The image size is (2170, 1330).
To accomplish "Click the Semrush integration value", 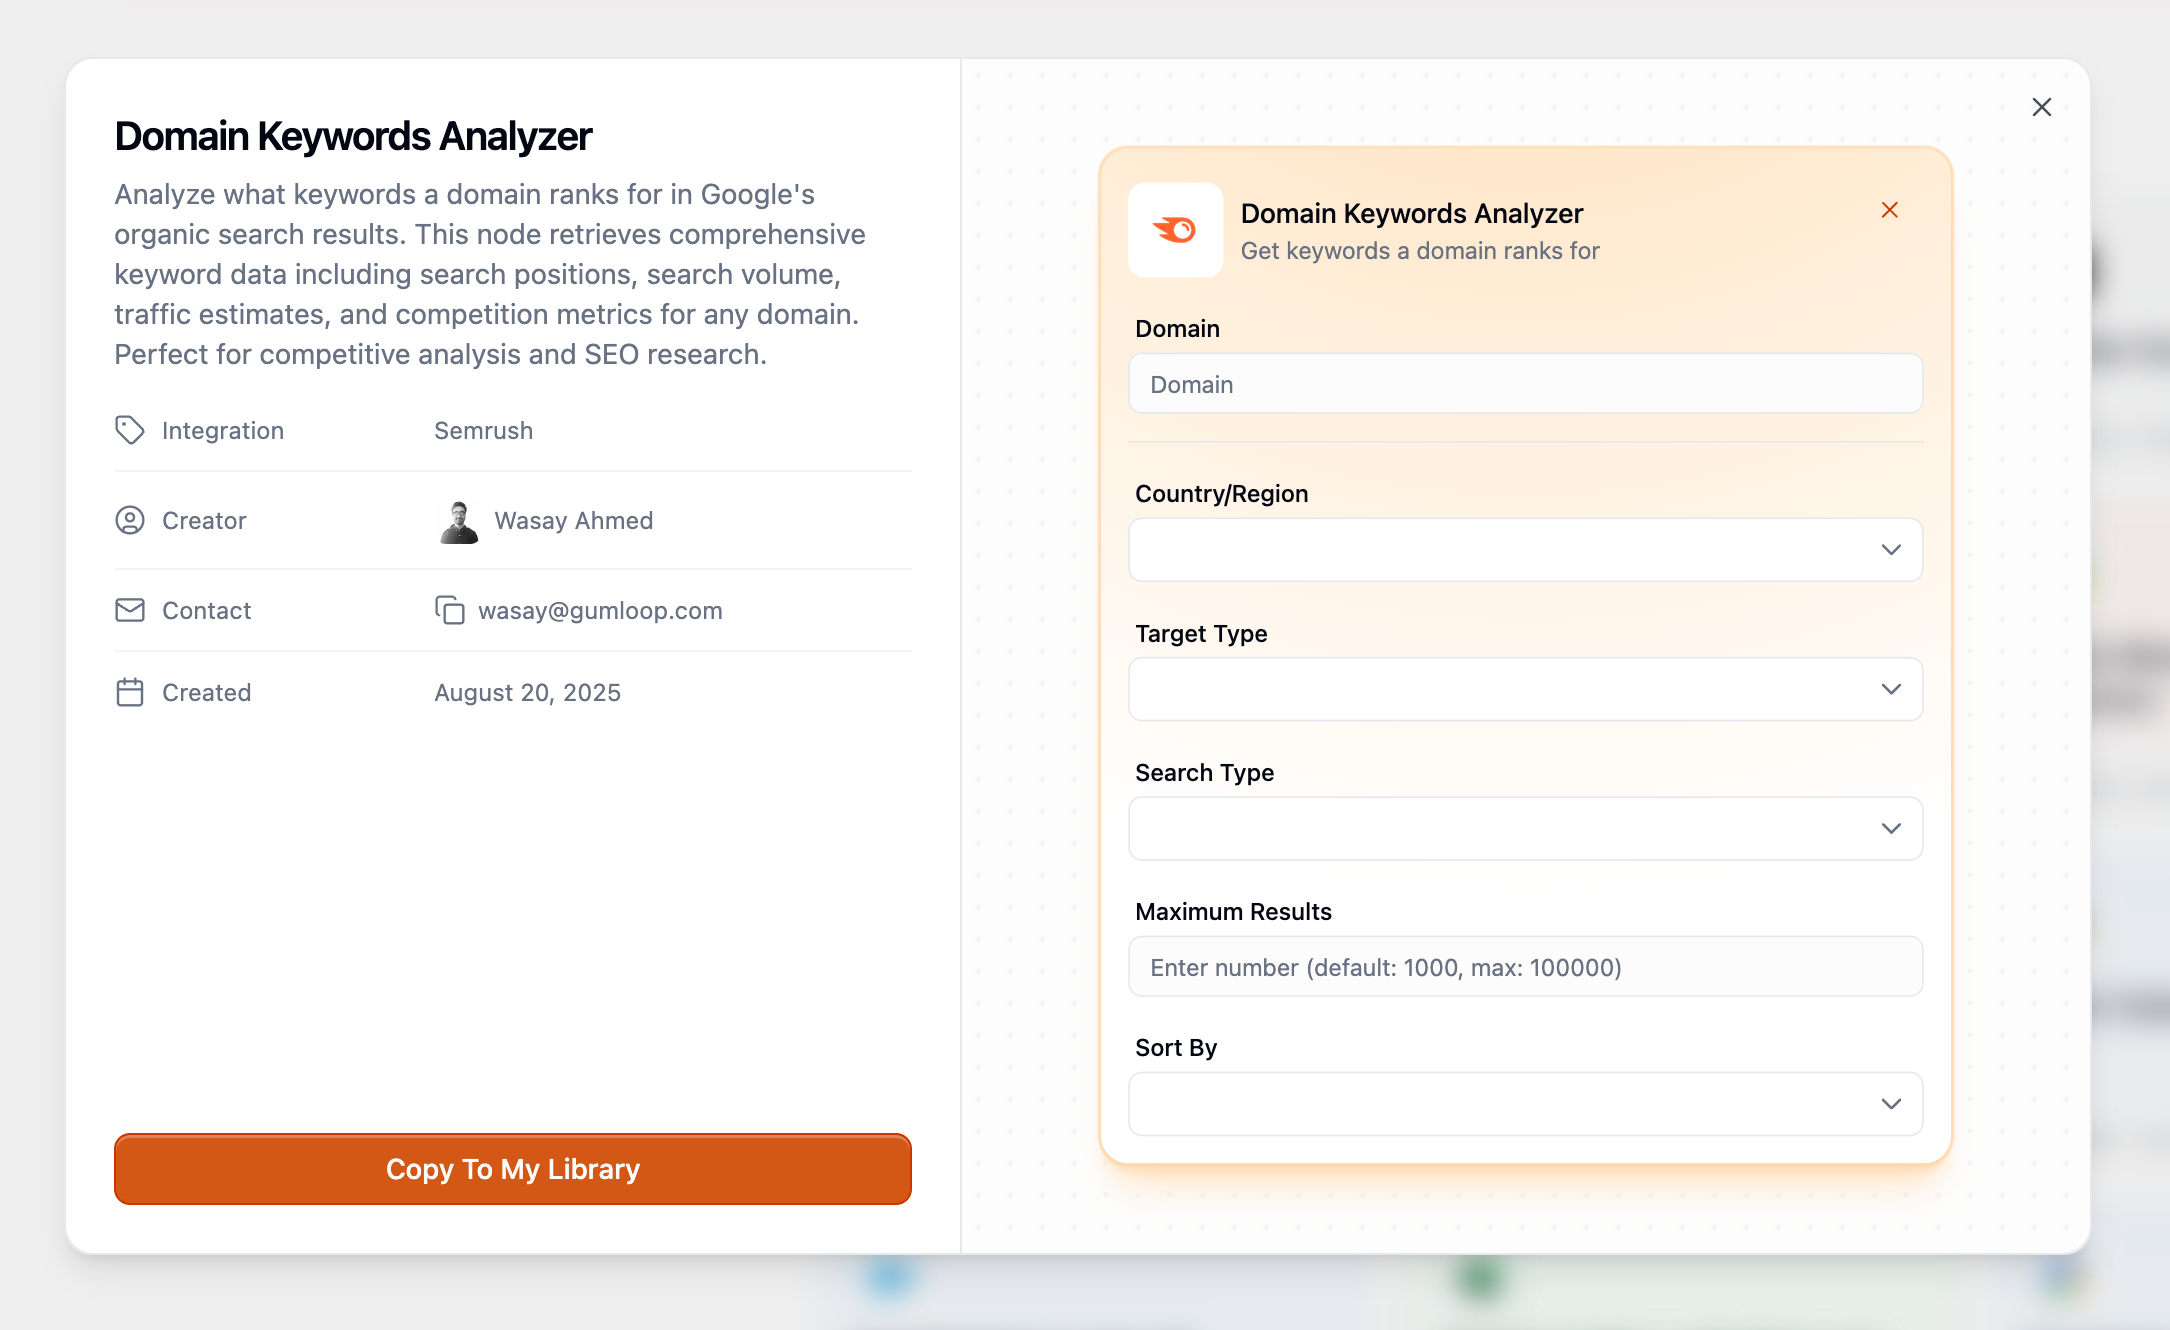I will [x=483, y=431].
